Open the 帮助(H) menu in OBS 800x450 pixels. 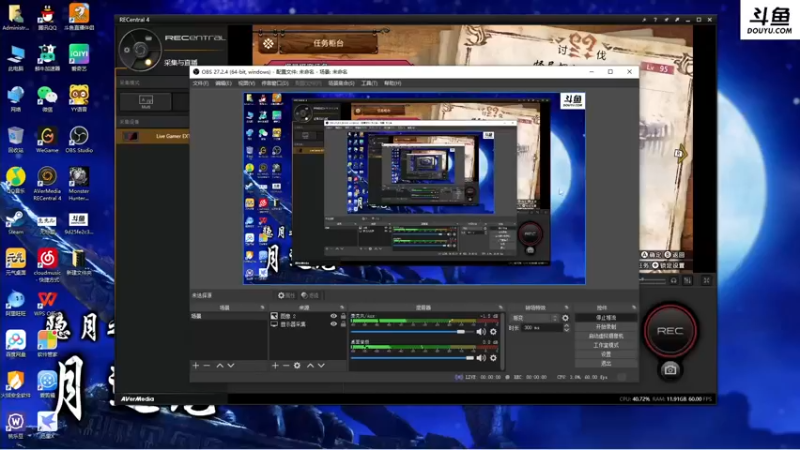pyautogui.click(x=392, y=83)
